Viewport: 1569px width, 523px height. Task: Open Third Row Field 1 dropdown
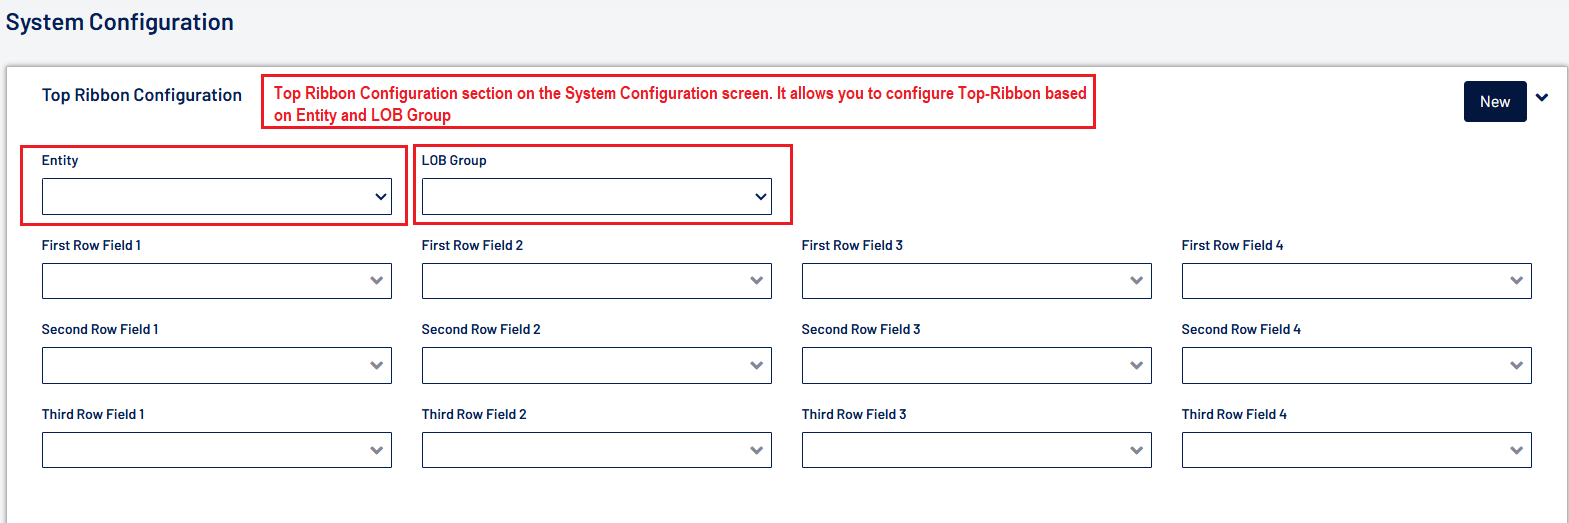click(x=216, y=450)
